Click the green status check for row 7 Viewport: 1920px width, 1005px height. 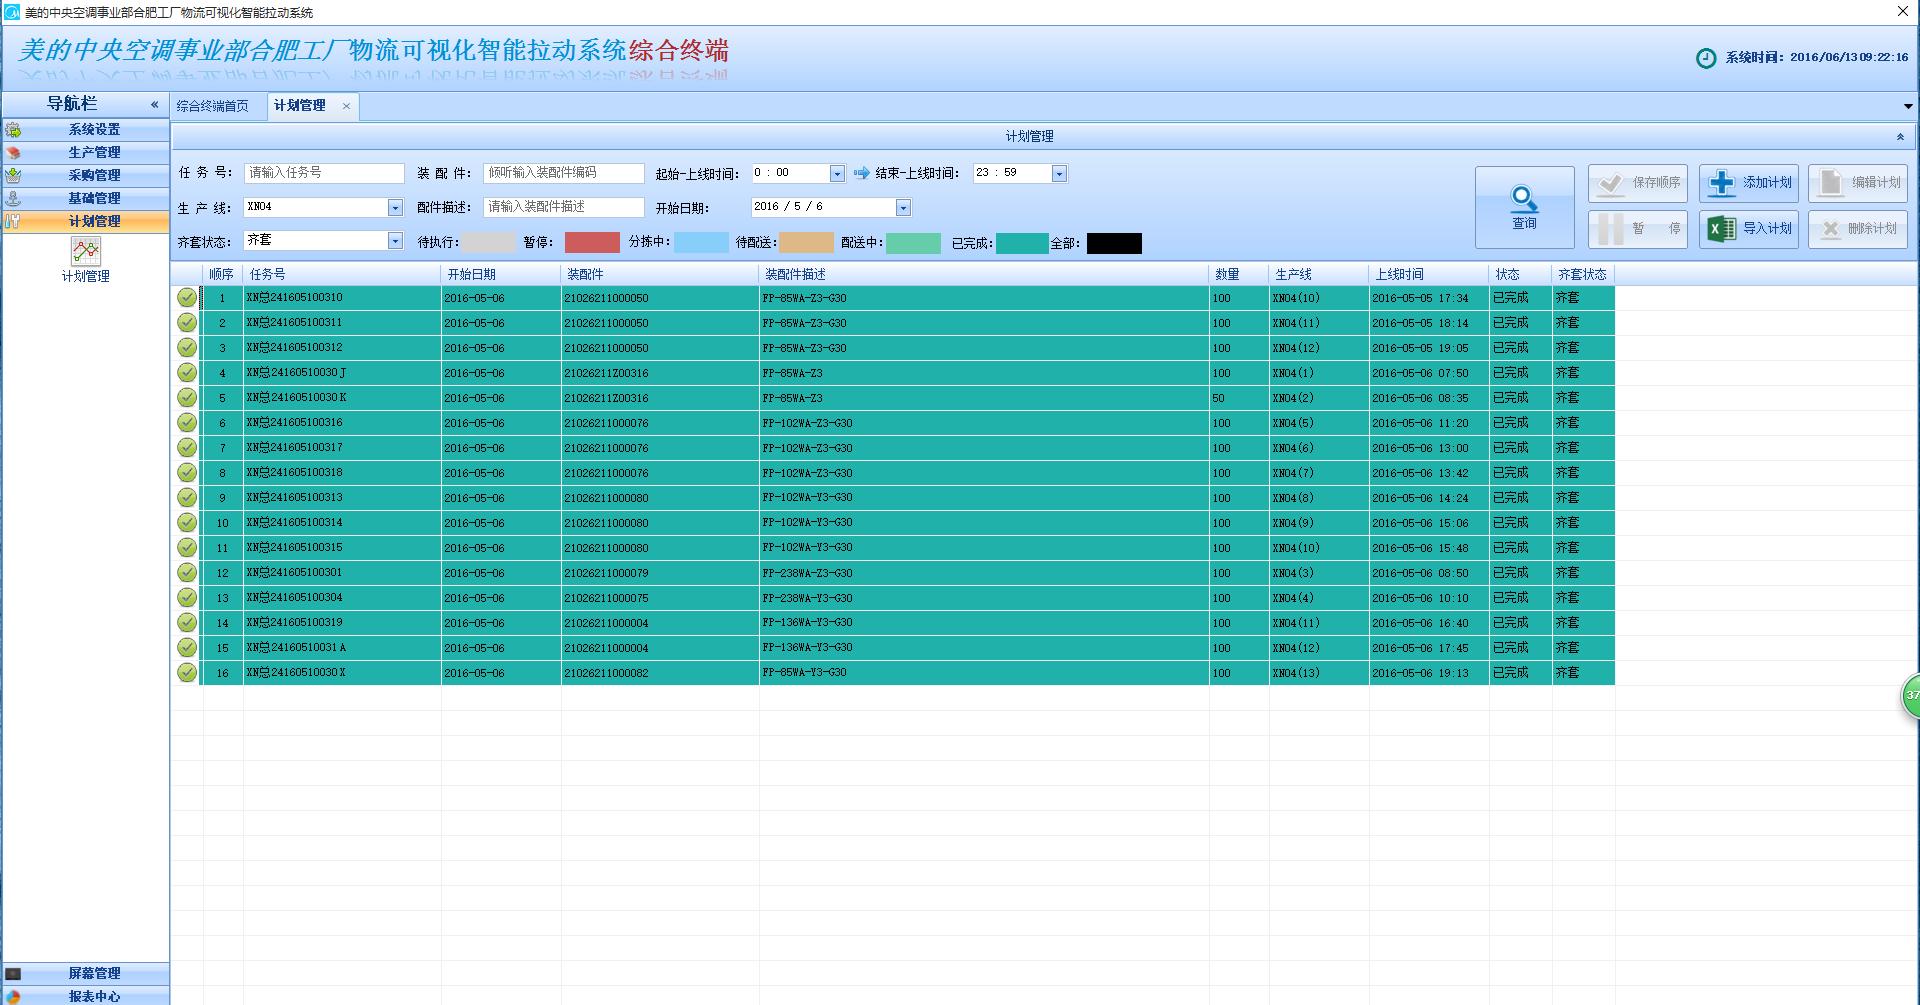point(187,448)
